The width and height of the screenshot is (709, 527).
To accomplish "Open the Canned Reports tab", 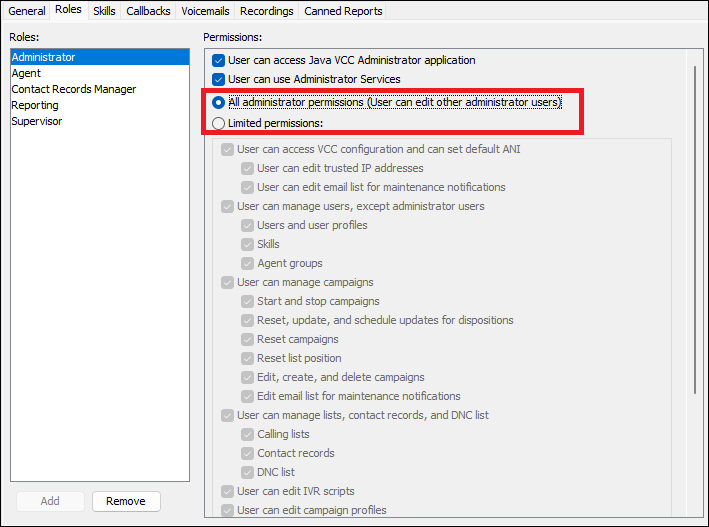I will tap(343, 11).
